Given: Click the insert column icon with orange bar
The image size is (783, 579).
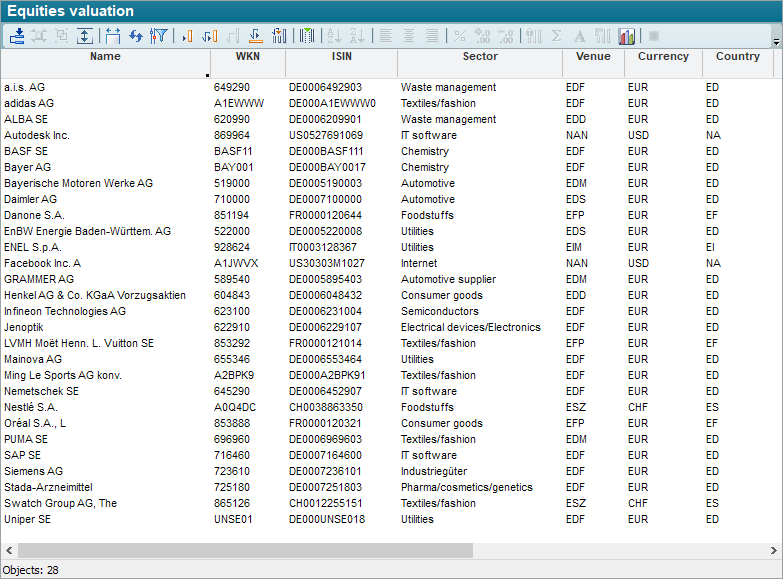Looking at the screenshot, I should click(x=186, y=36).
